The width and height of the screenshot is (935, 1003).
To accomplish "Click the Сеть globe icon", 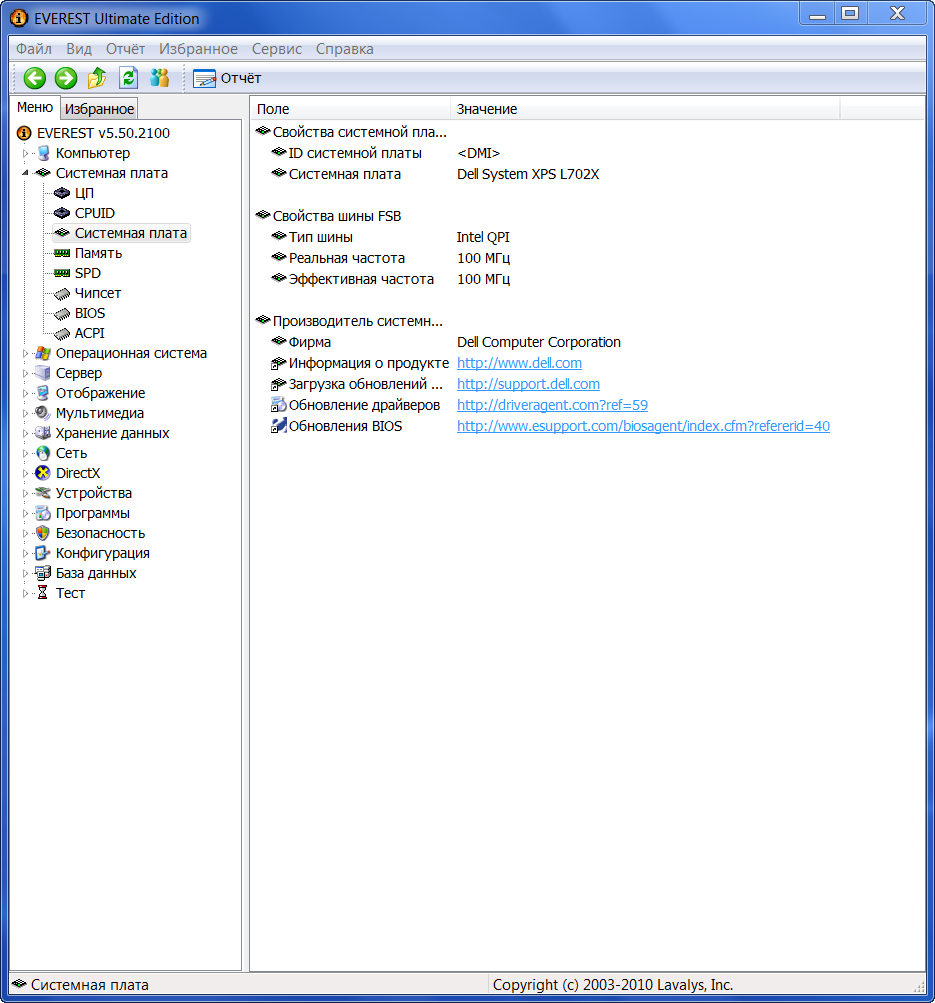I will [x=43, y=453].
